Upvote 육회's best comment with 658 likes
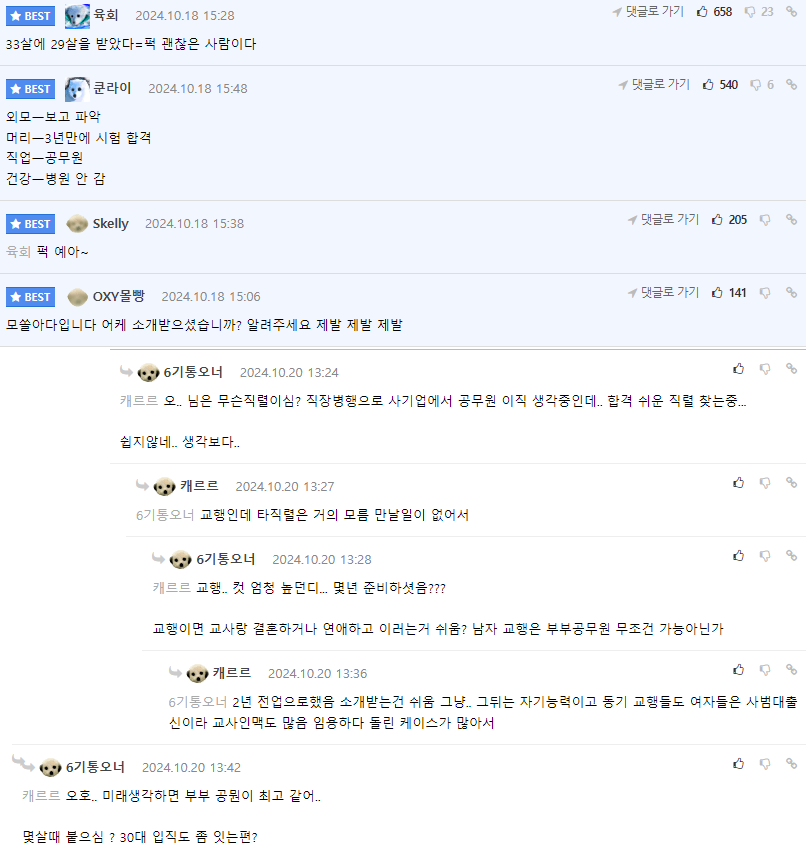 (702, 12)
